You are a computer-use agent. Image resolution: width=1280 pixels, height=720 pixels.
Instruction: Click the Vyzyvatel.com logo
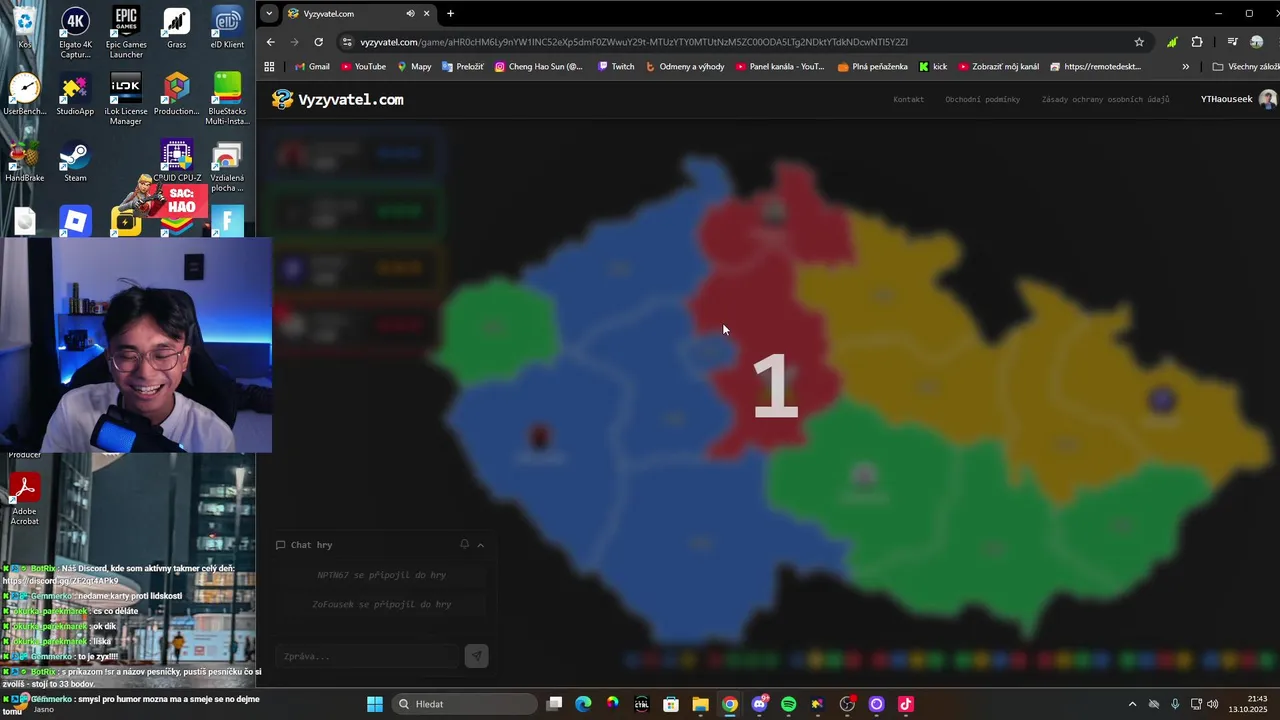pyautogui.click(x=338, y=99)
